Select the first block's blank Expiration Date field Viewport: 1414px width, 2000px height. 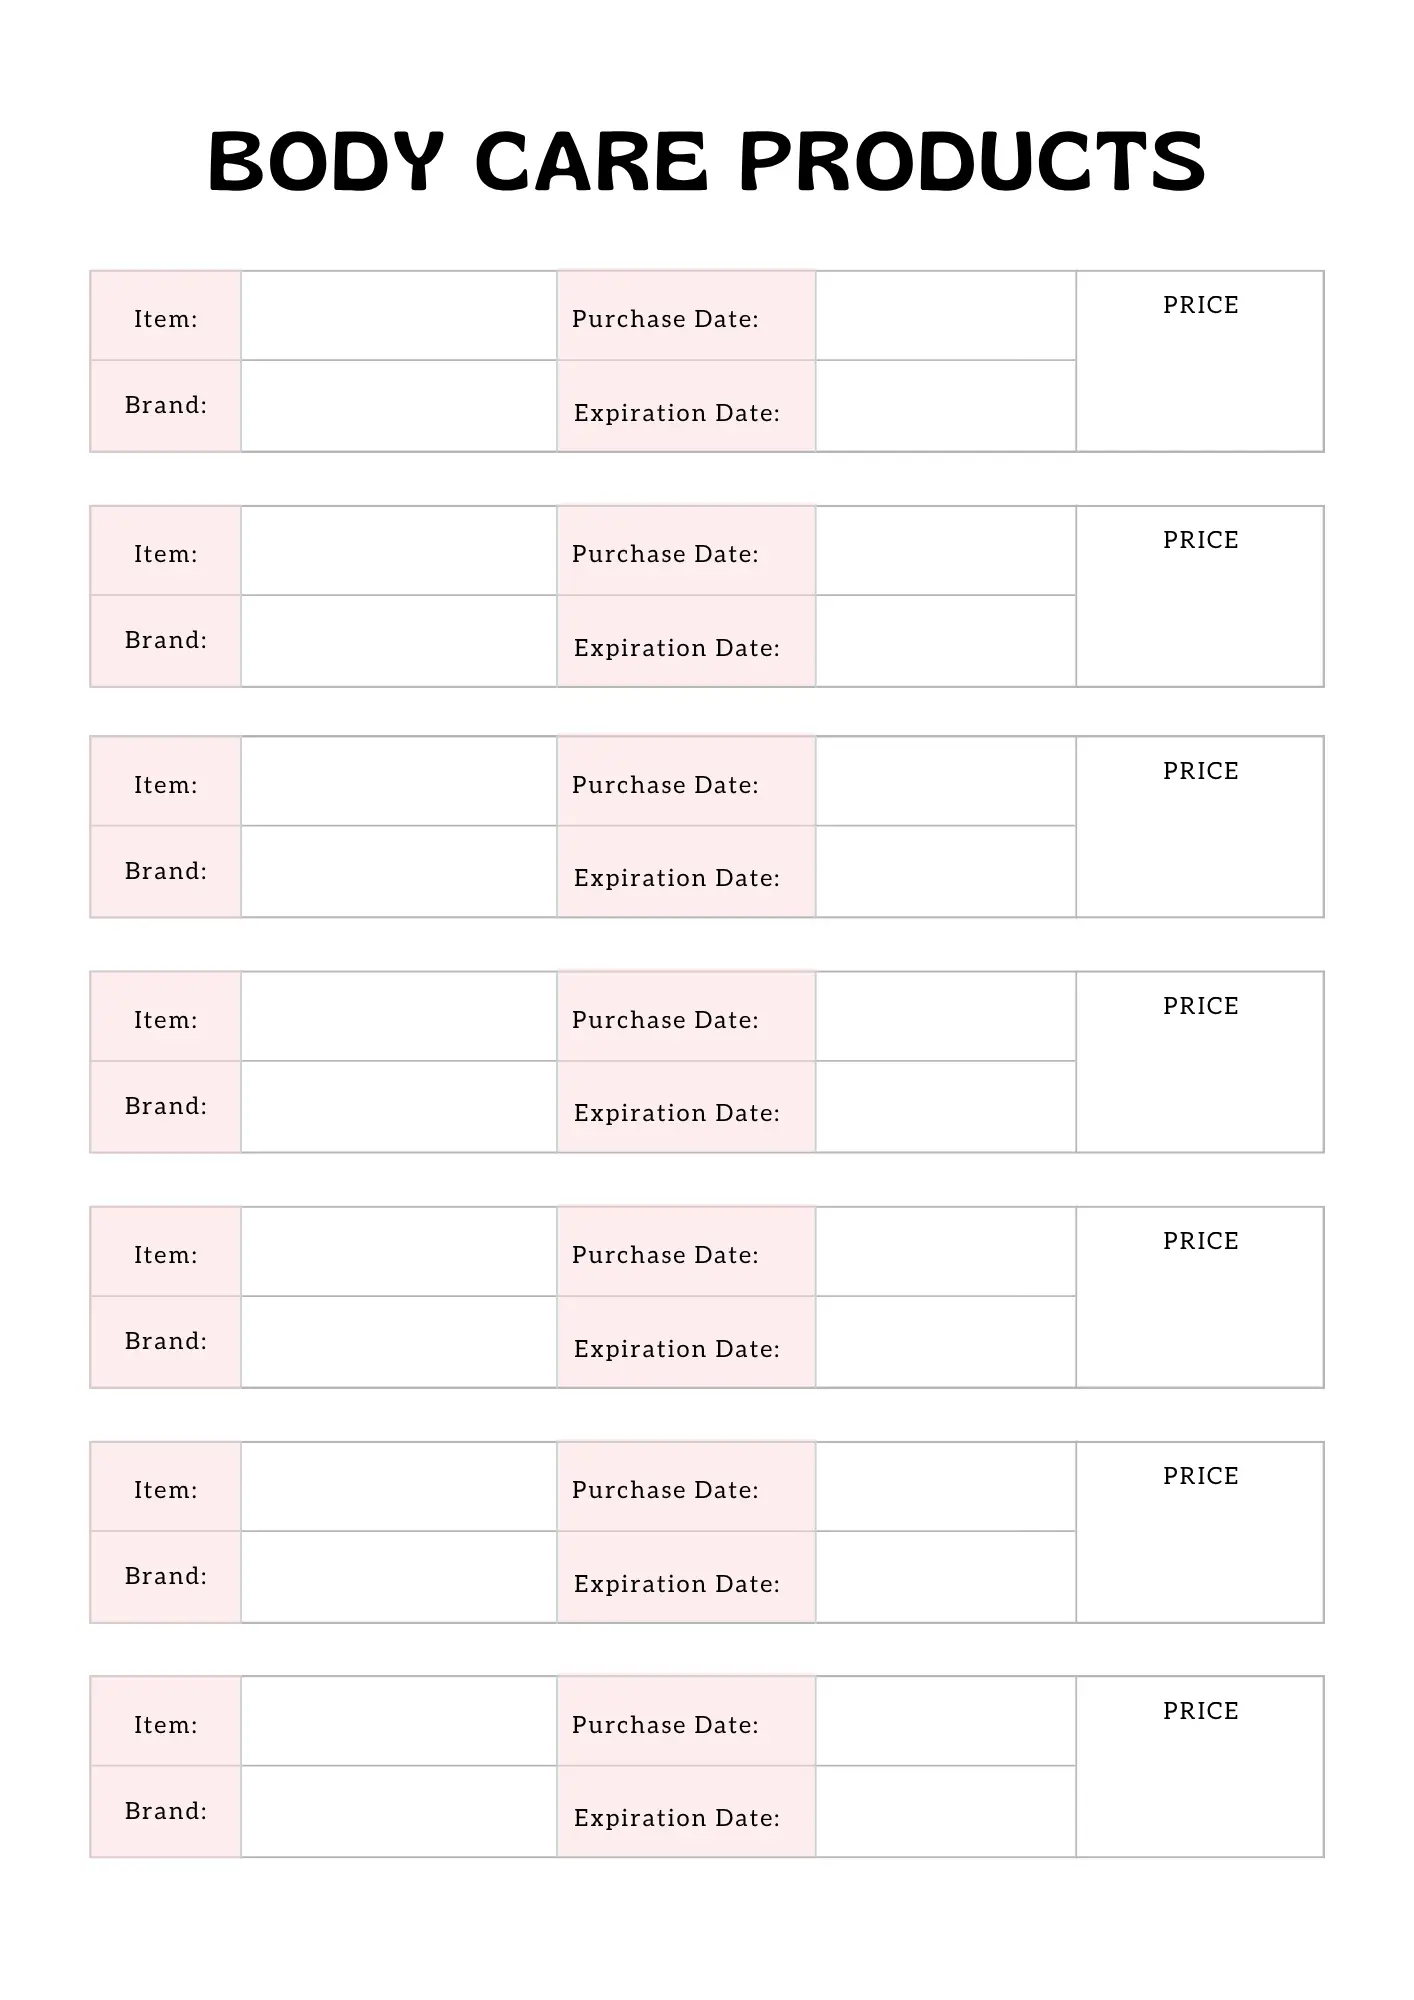pyautogui.click(x=945, y=406)
